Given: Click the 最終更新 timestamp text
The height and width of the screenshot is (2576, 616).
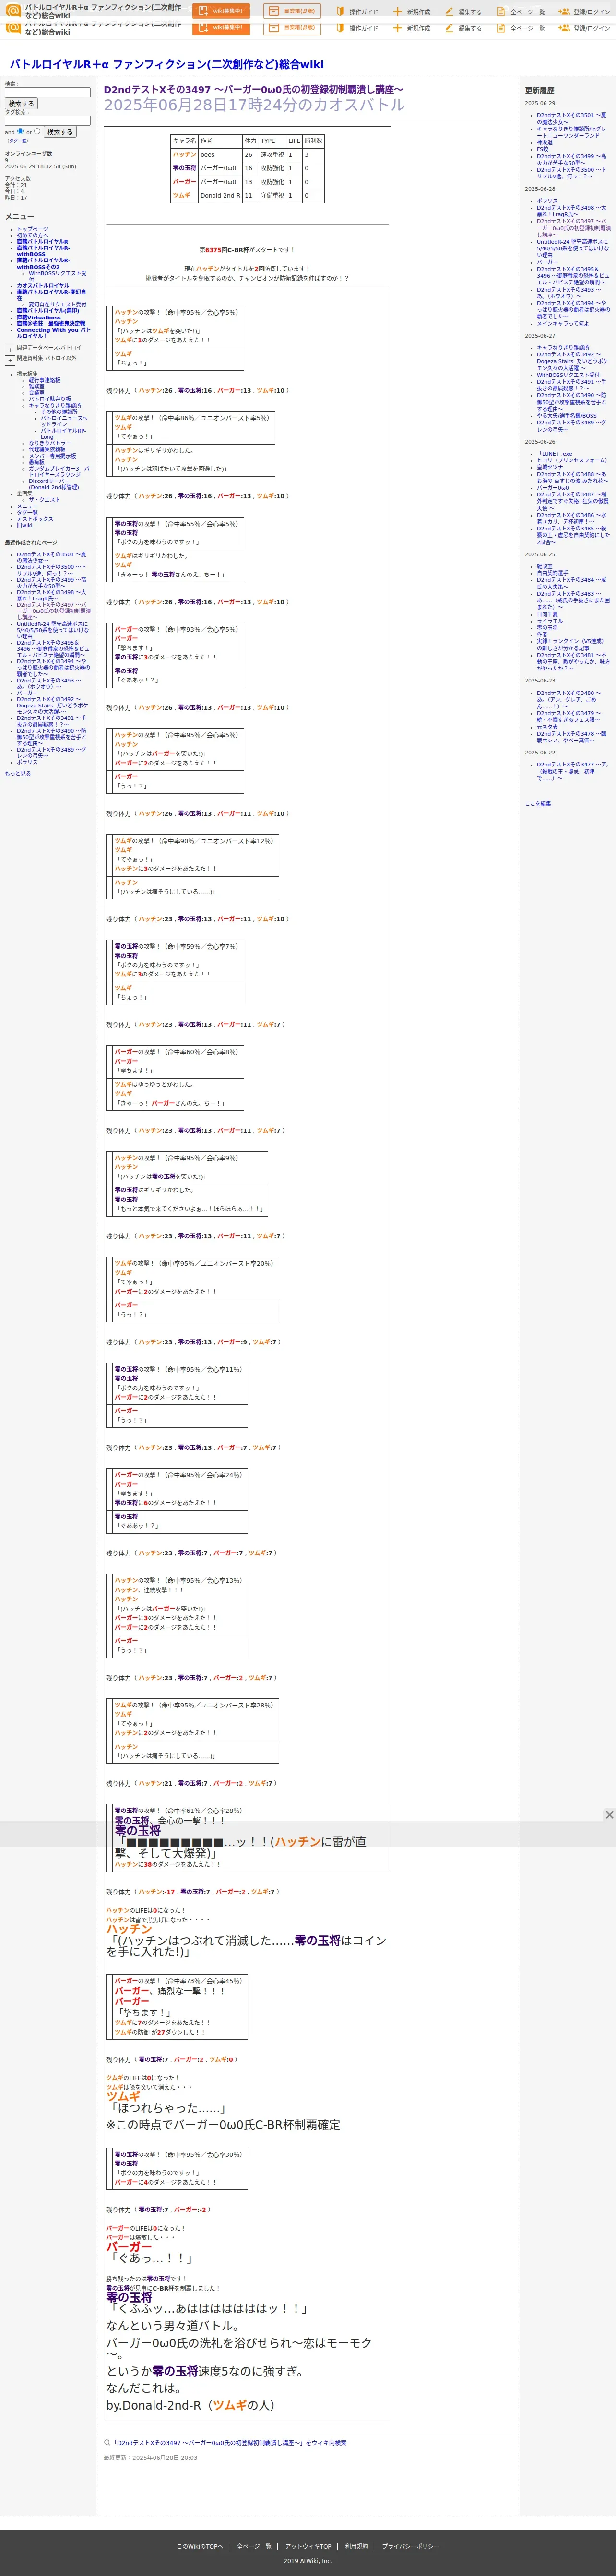Looking at the screenshot, I should (x=150, y=2457).
